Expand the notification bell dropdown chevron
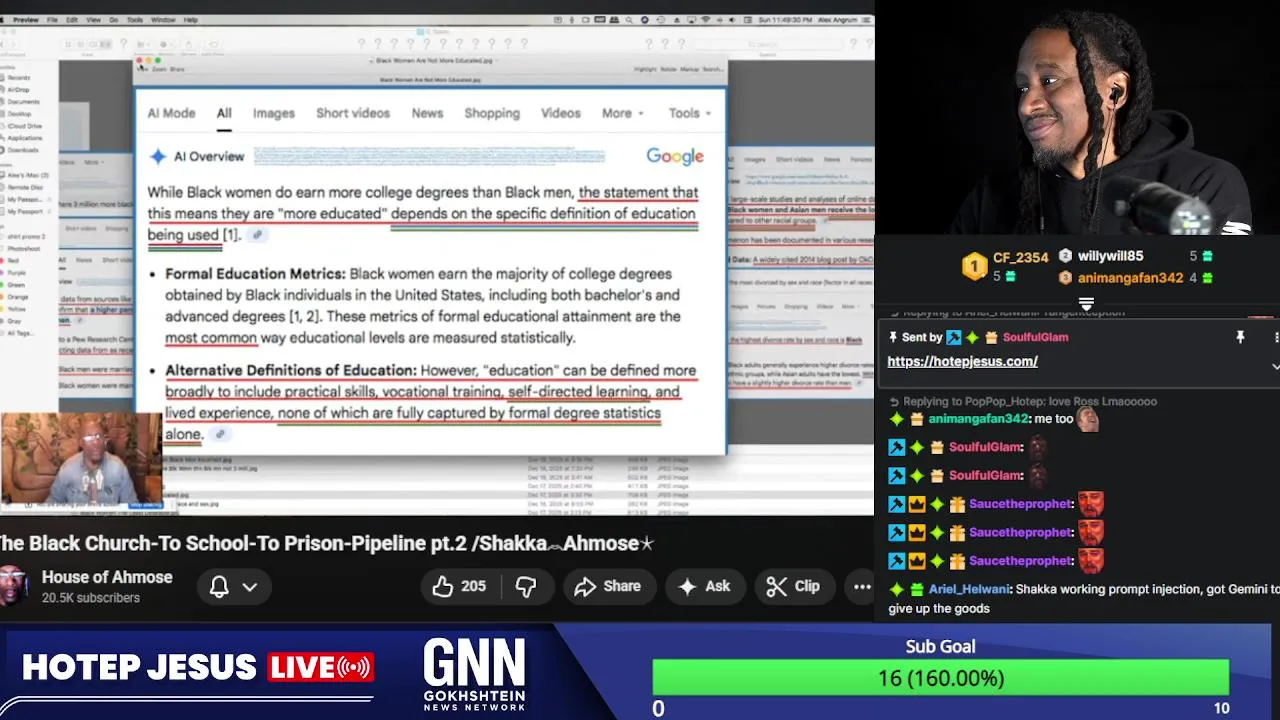 (250, 587)
